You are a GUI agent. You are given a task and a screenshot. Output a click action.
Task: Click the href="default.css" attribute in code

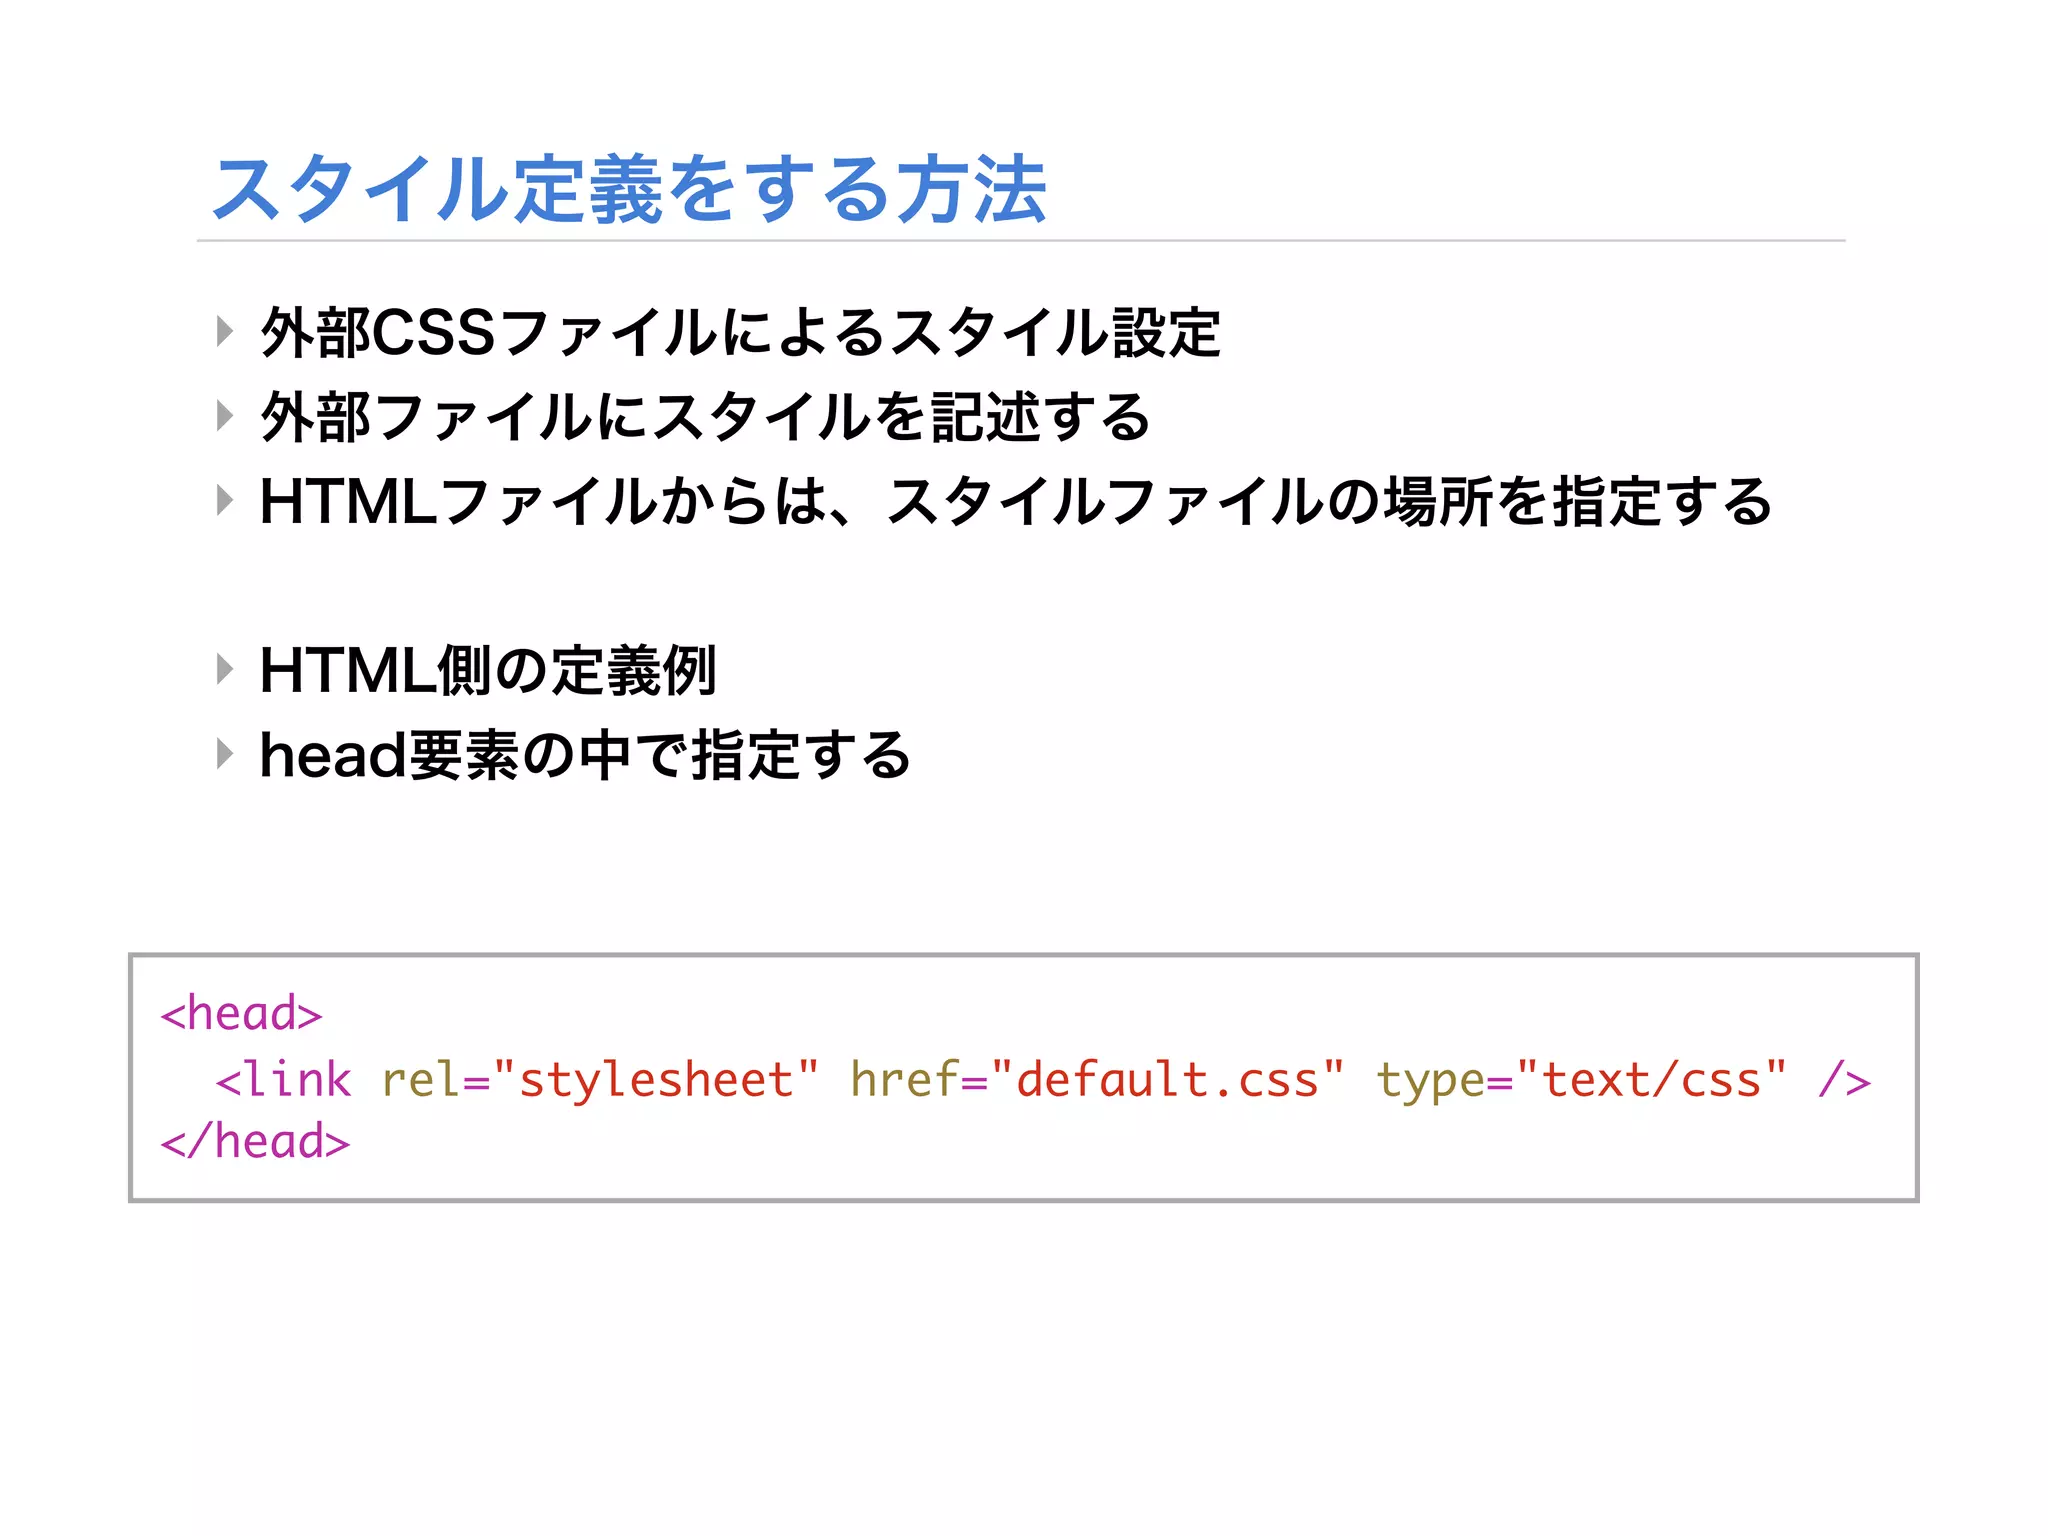pyautogui.click(x=1098, y=1079)
